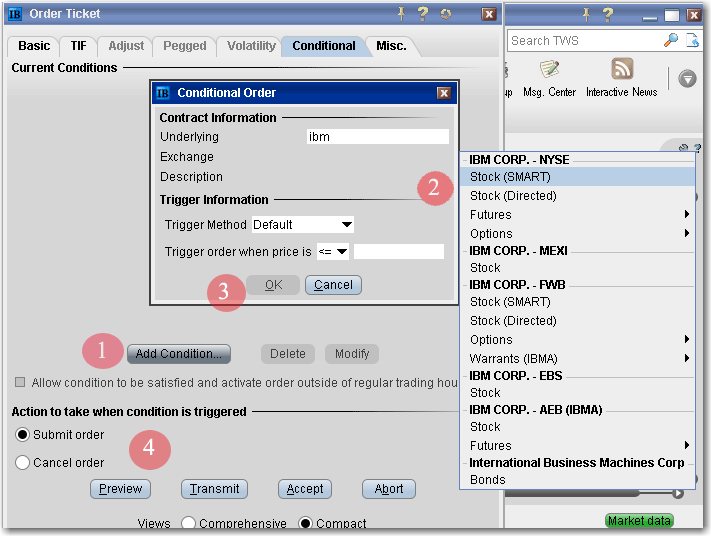Select Stock under IBM CORP. - MEXI
The height and width of the screenshot is (536, 711).
pyautogui.click(x=577, y=268)
